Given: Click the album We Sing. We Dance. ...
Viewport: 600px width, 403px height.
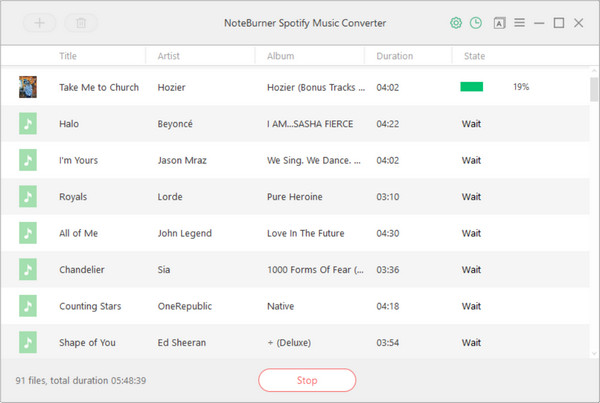Looking at the screenshot, I should point(313,160).
